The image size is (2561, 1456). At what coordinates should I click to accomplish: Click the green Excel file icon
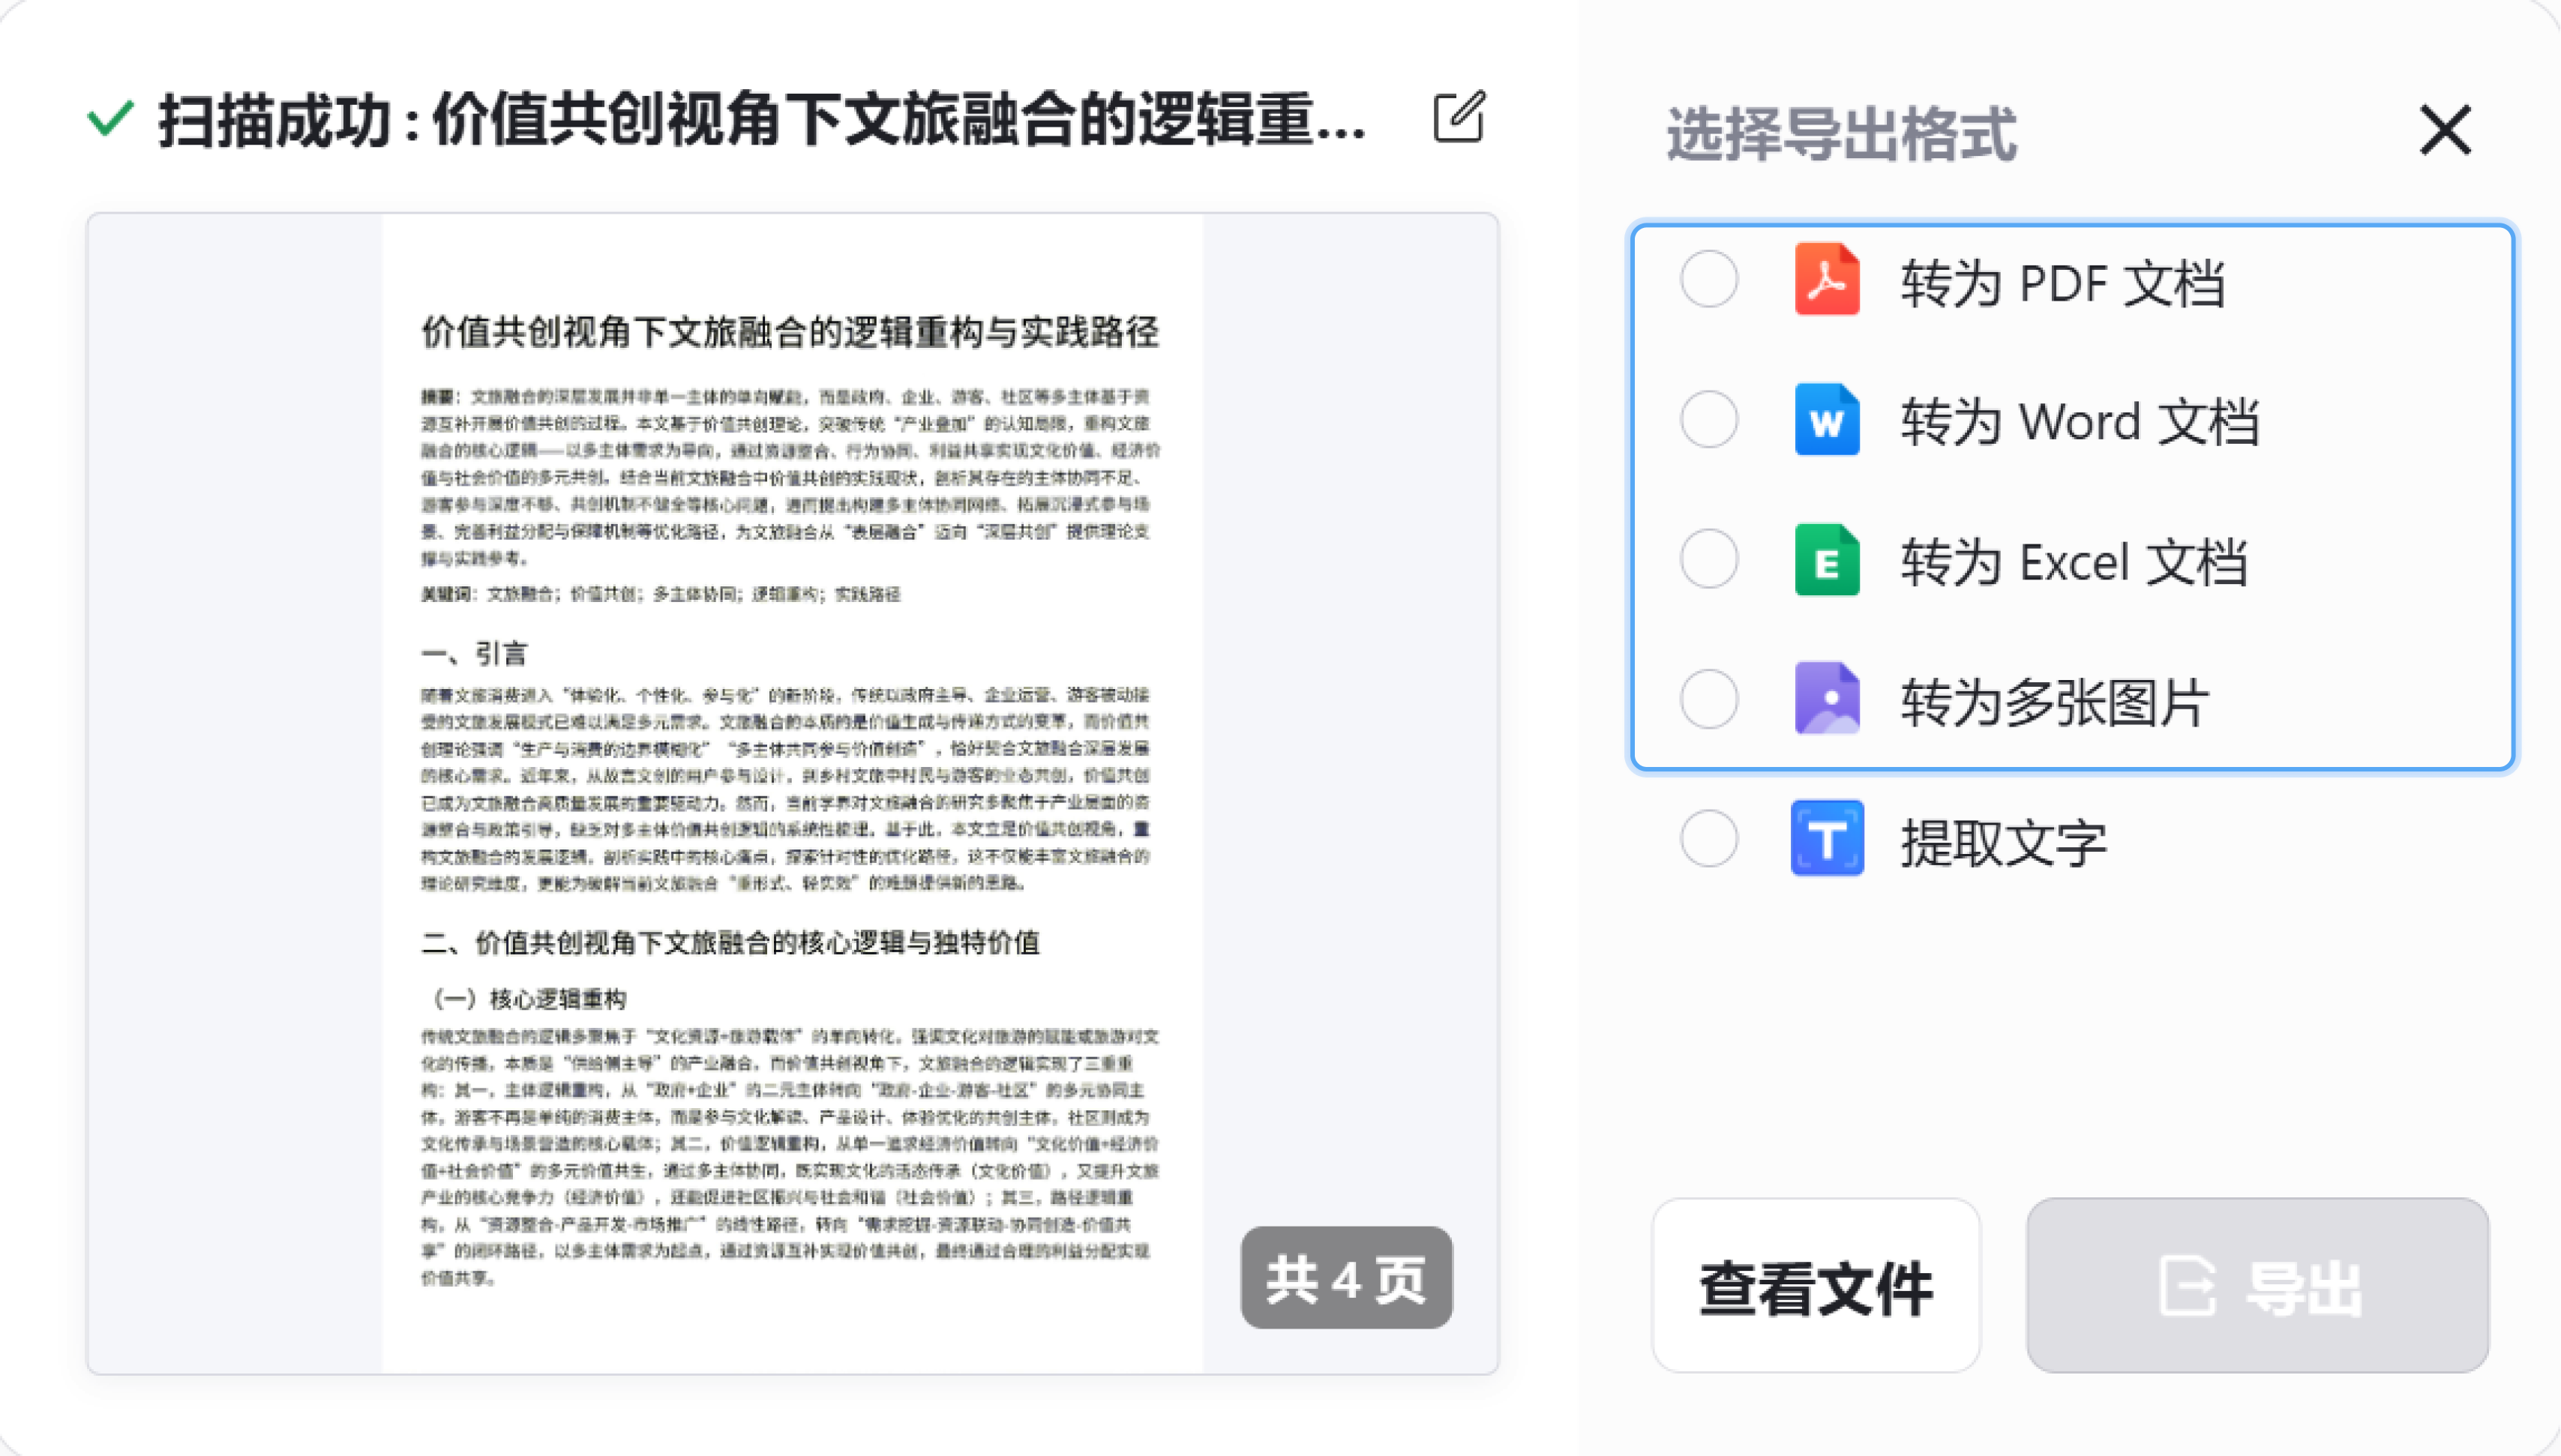(1827, 560)
